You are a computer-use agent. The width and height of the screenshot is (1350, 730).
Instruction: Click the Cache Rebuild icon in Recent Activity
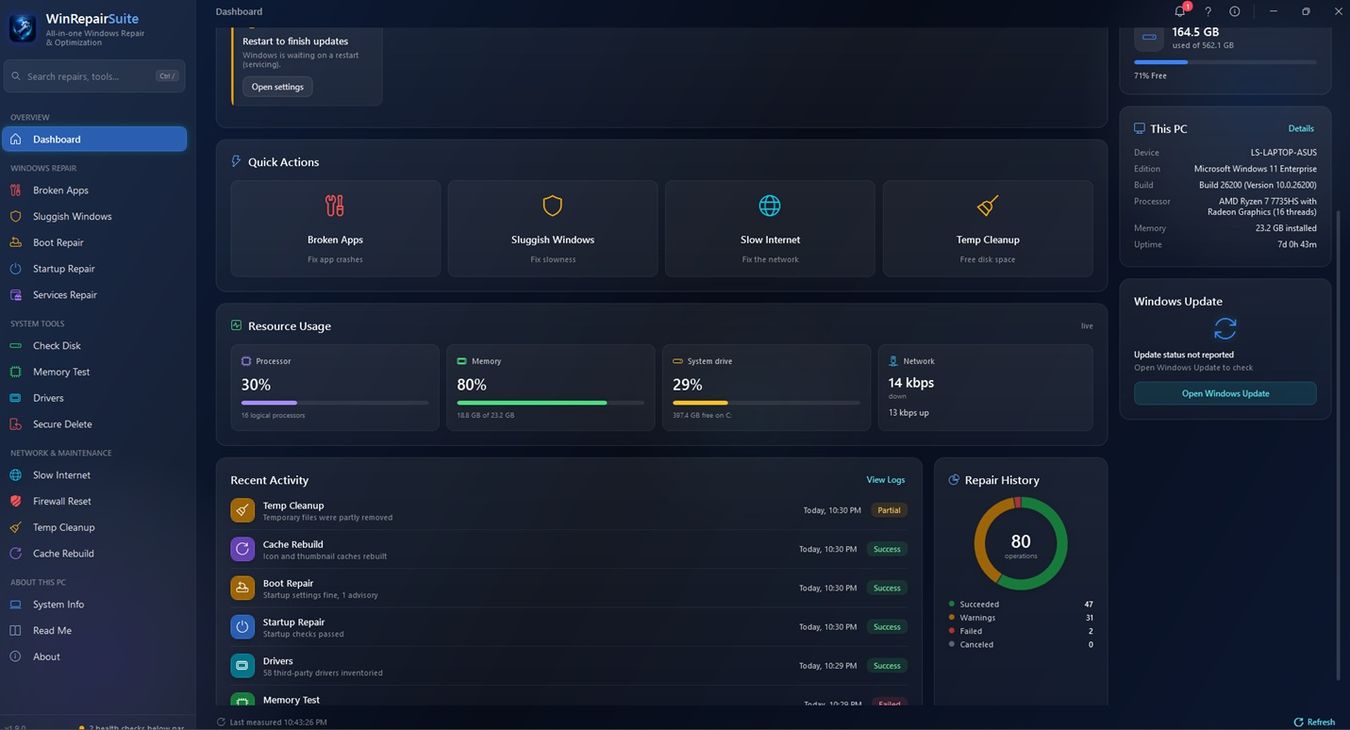(243, 549)
